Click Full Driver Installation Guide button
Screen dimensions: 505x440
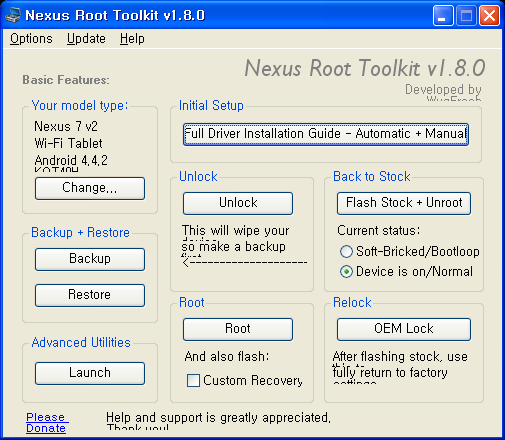click(x=326, y=134)
